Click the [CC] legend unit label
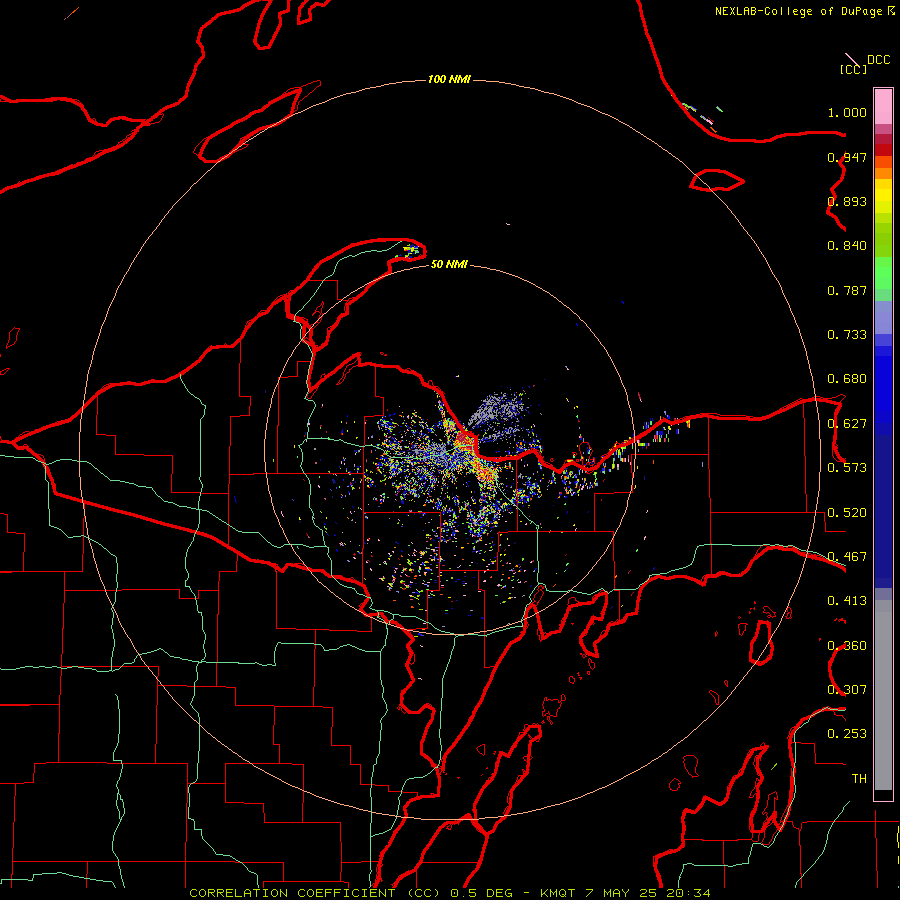The image size is (900, 900). tap(853, 69)
